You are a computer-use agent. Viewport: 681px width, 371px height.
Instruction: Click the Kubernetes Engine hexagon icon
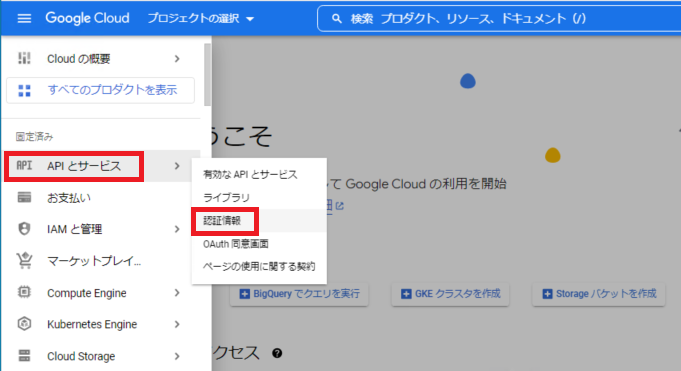click(24, 324)
